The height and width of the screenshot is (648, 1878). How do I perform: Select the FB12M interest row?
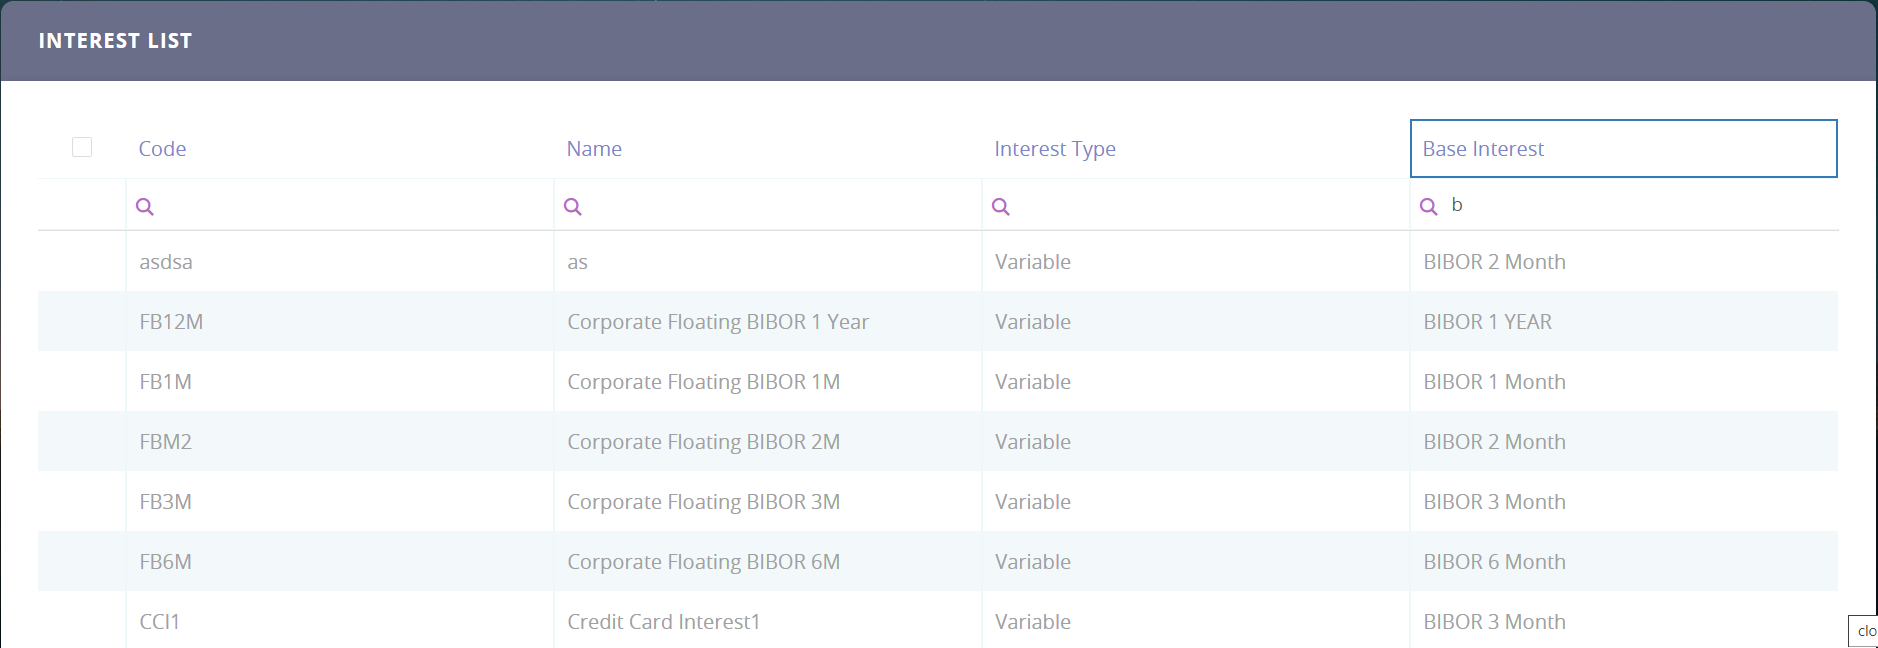click(x=171, y=322)
